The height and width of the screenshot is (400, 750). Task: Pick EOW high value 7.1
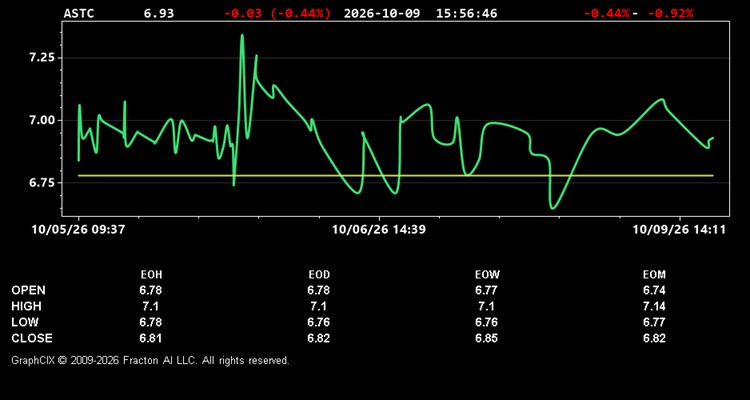[x=486, y=306]
